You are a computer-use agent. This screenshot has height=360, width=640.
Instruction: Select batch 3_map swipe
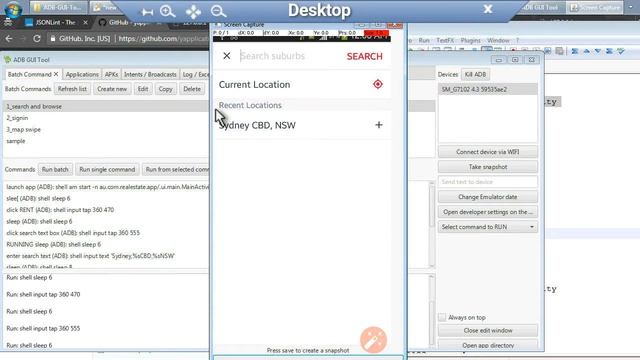pos(106,129)
